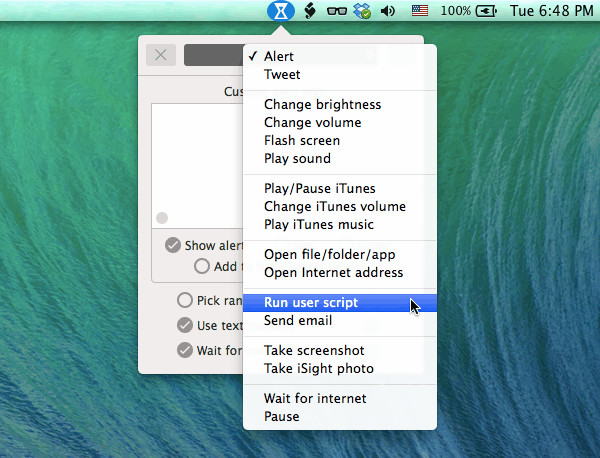This screenshot has width=600, height=458.
Task: Click the volume speaker icon
Action: coord(388,11)
